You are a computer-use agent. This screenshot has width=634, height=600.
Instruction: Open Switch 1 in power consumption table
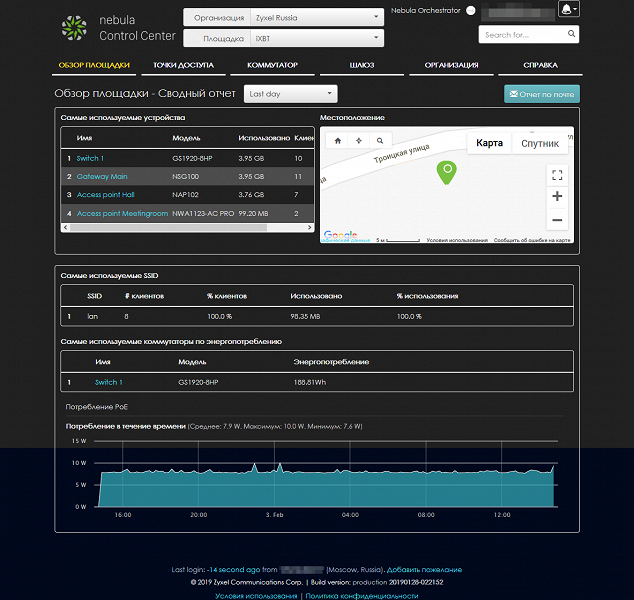coord(108,382)
